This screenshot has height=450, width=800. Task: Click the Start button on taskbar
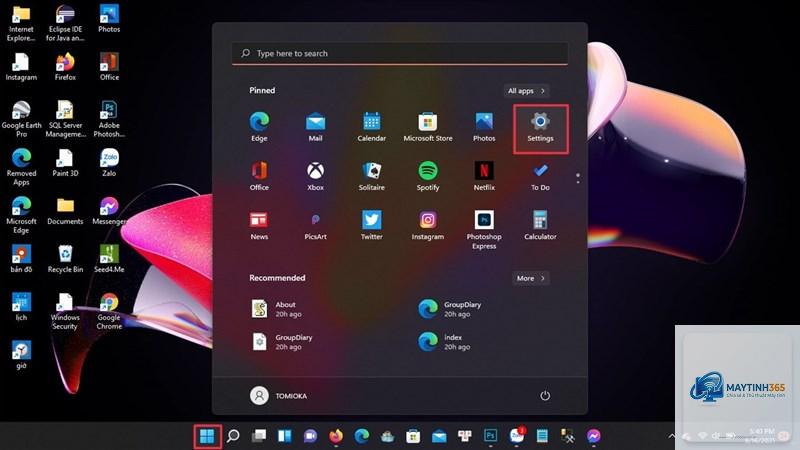tap(207, 436)
